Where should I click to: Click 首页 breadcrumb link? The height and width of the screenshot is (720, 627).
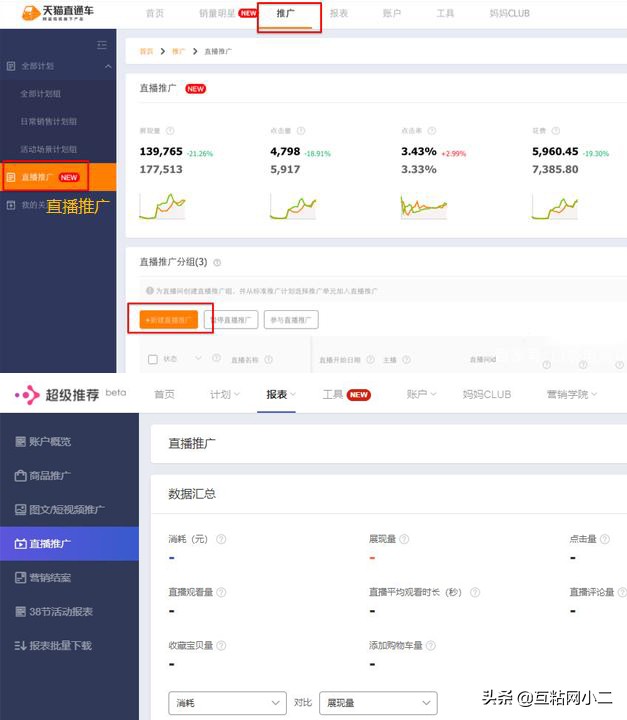146,51
